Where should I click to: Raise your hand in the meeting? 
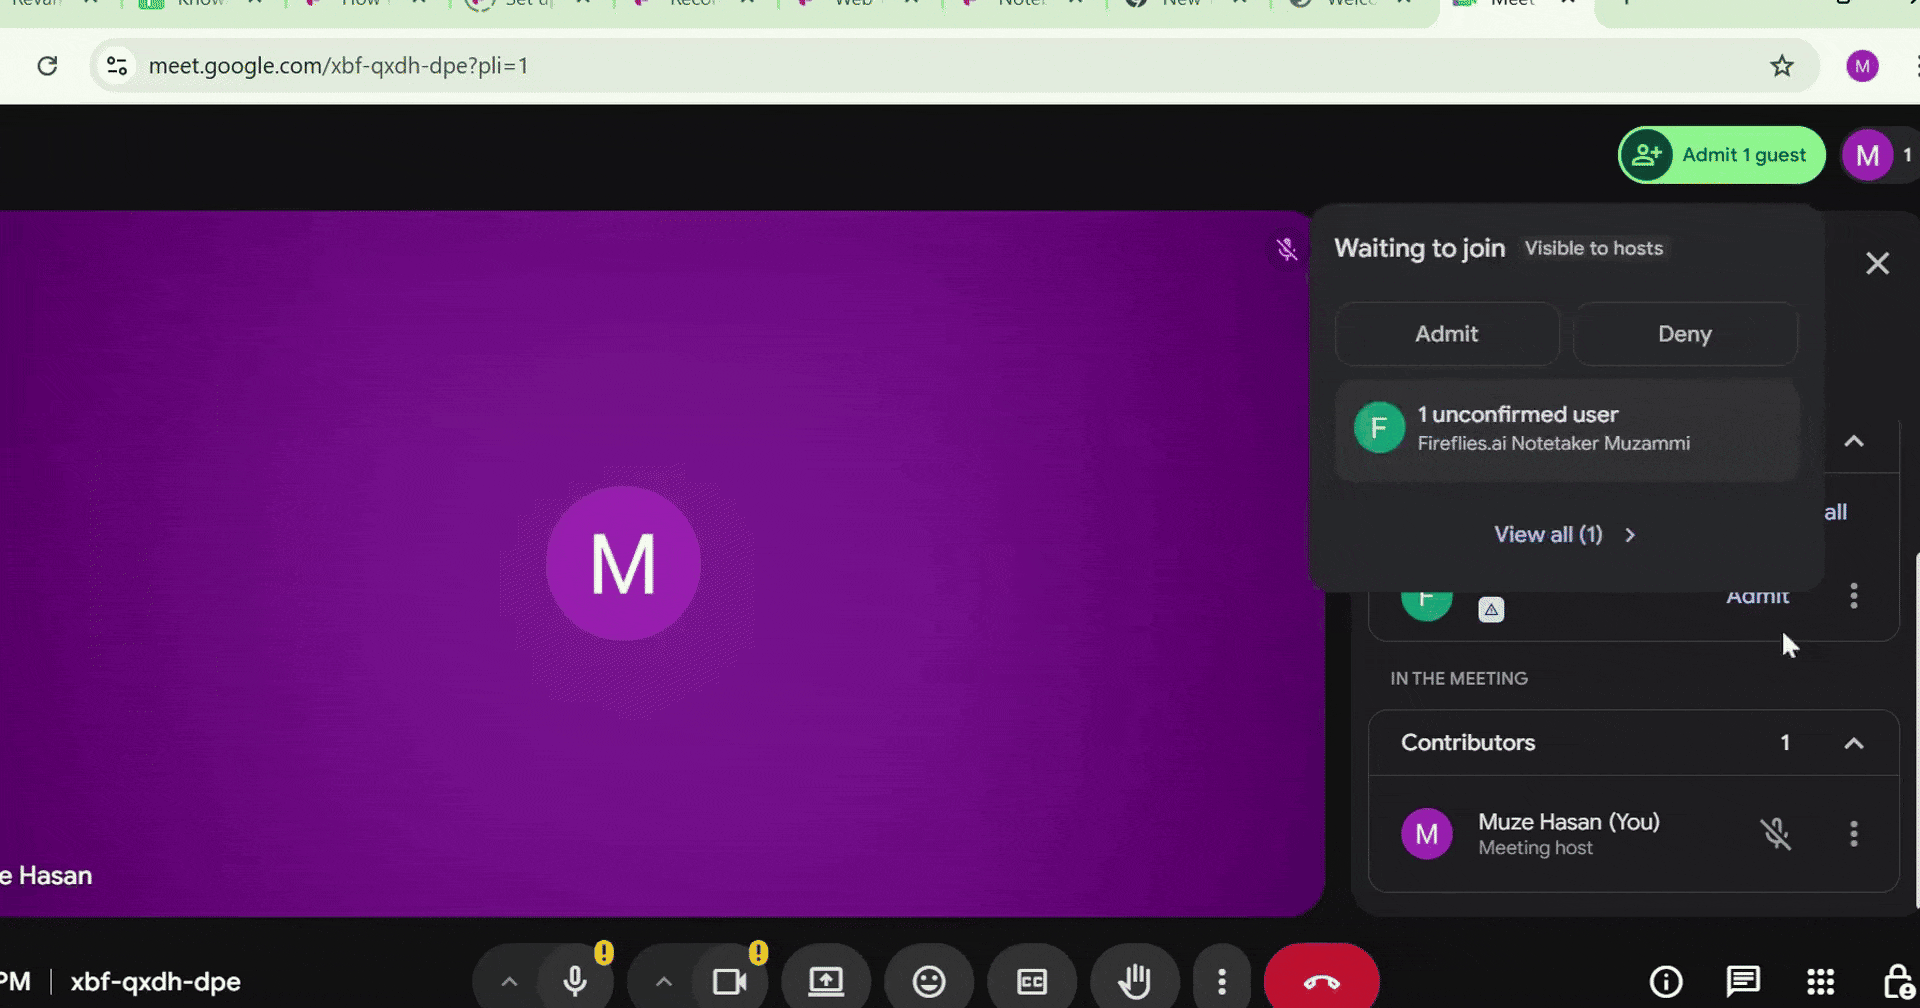coord(1135,980)
